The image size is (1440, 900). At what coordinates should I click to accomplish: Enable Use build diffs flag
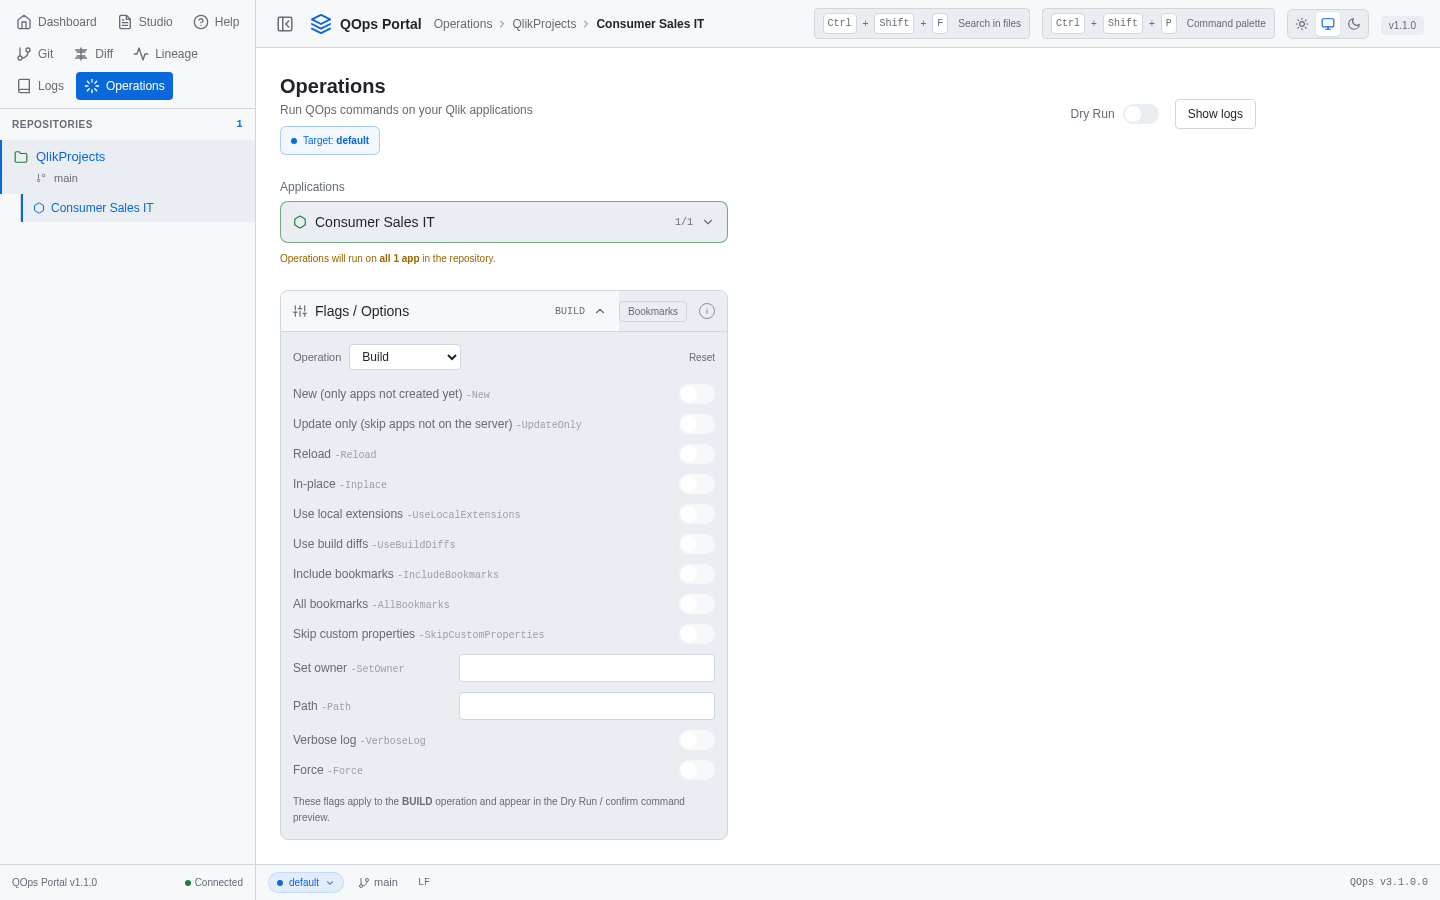(697, 544)
